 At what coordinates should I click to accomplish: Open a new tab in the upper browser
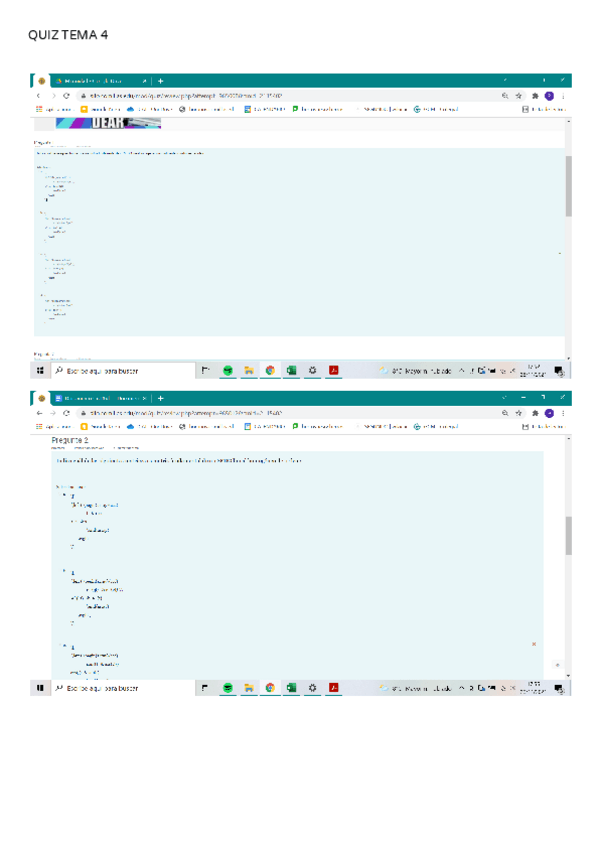[161, 81]
